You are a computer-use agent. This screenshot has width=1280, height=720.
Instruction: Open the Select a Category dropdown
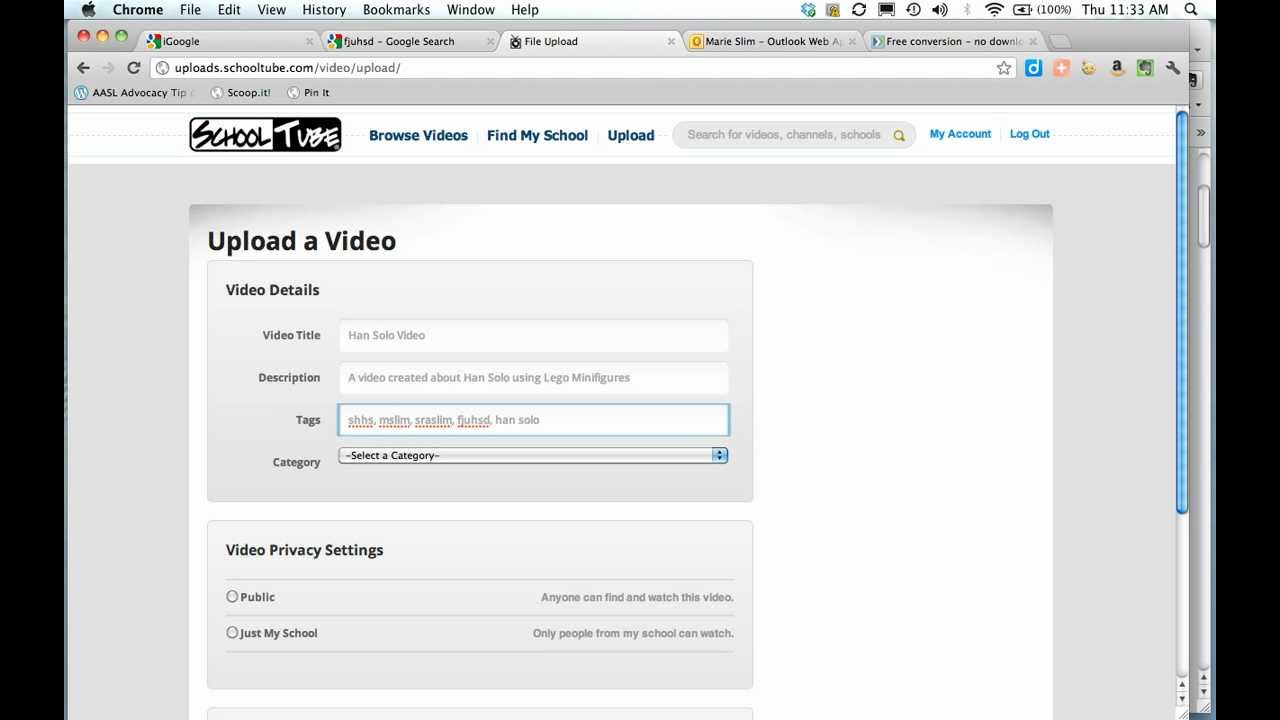[533, 455]
